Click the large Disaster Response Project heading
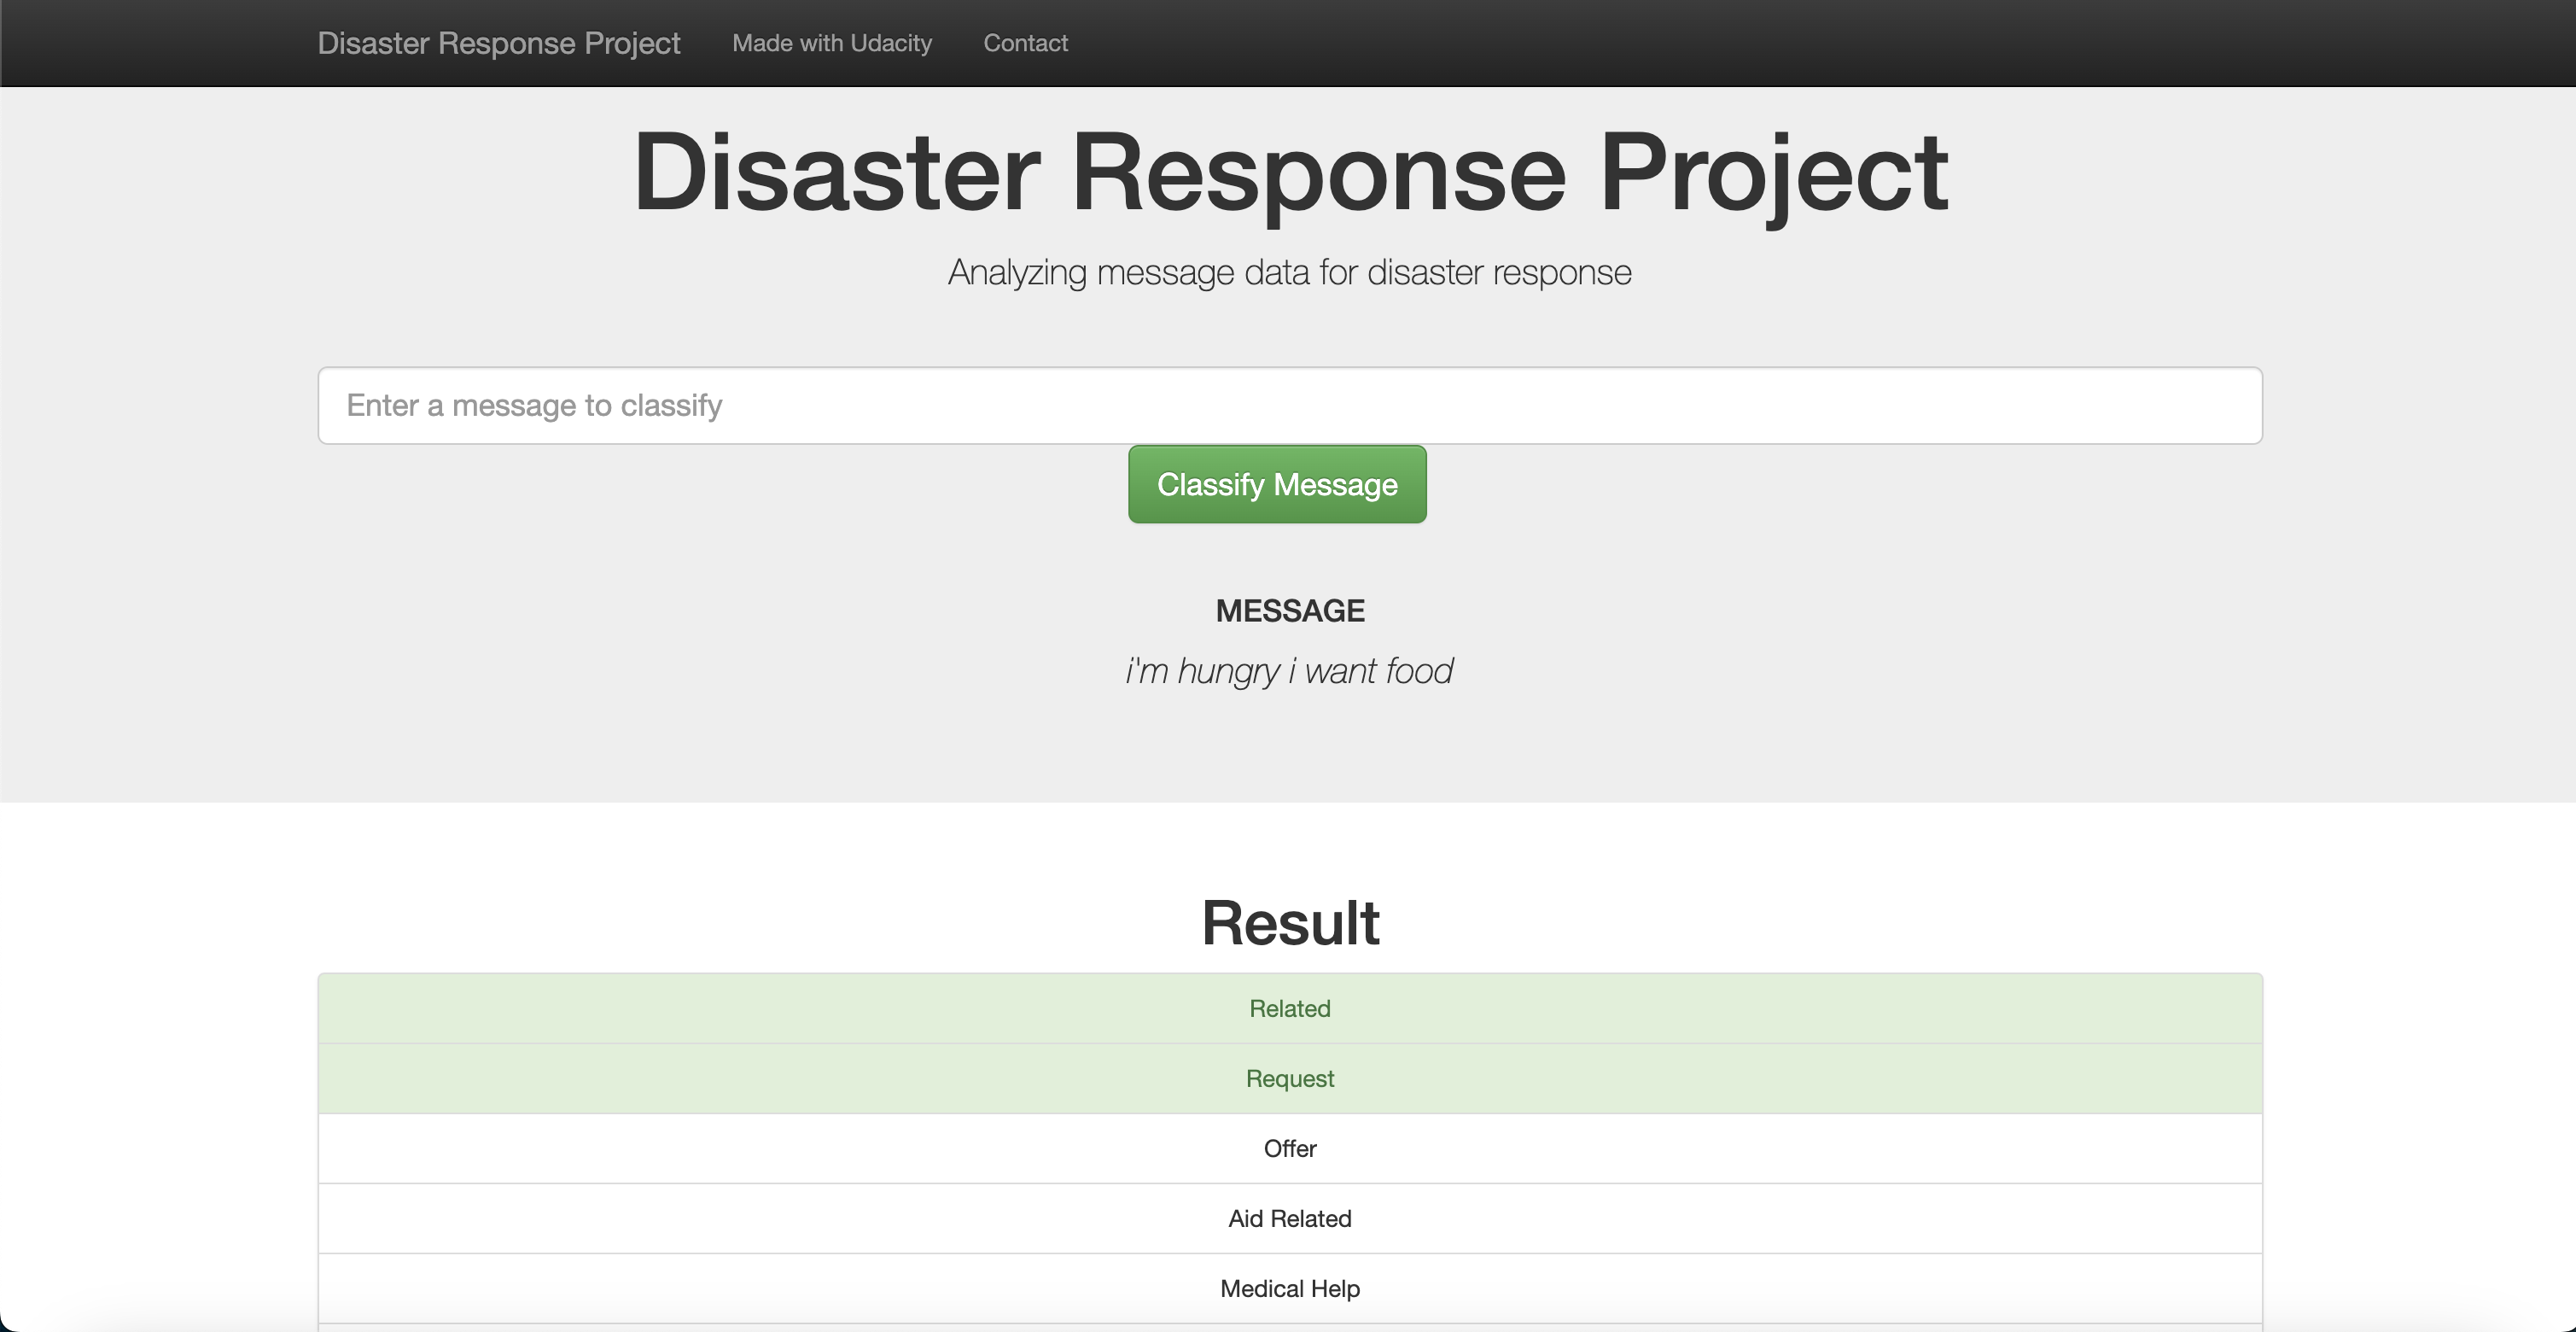The image size is (2576, 1332). (x=1288, y=172)
